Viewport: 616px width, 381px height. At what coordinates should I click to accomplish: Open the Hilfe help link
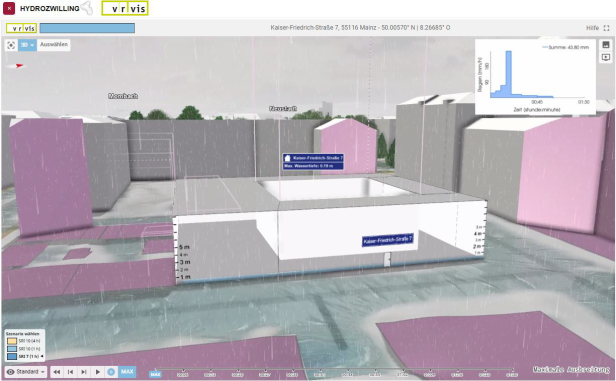[x=592, y=28]
